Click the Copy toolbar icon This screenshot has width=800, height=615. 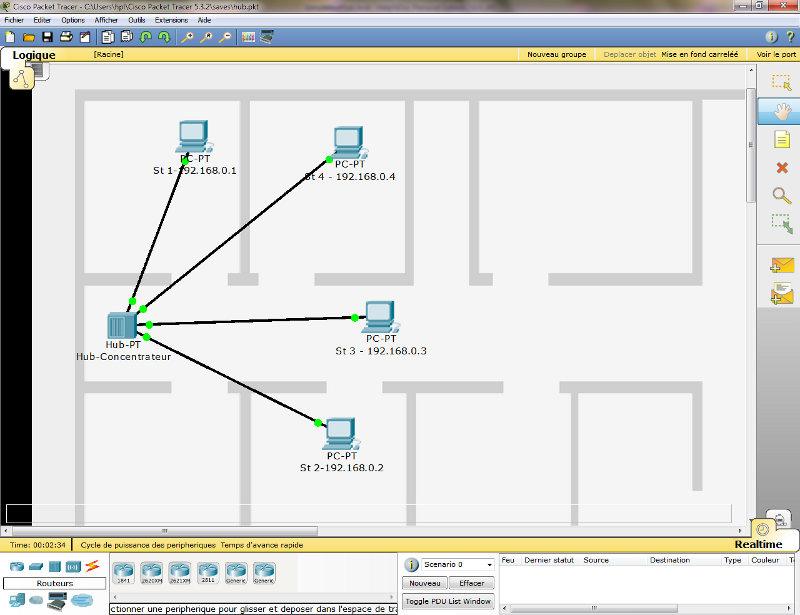(x=108, y=37)
